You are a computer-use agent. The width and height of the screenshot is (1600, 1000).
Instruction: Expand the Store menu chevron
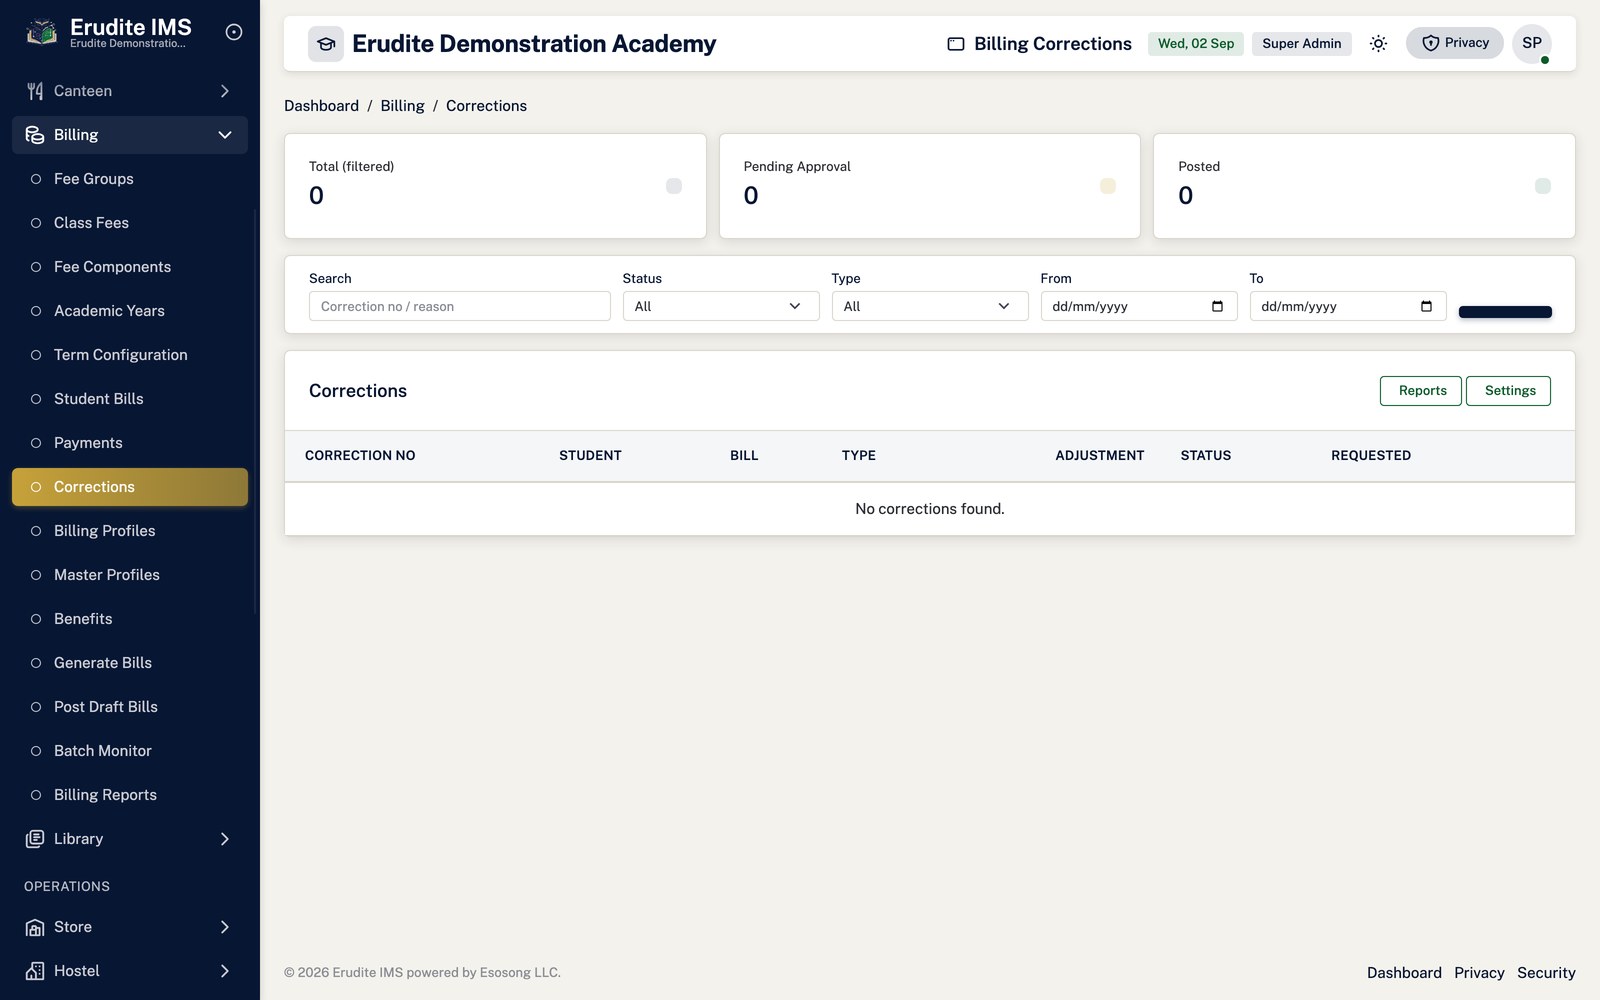pyautogui.click(x=225, y=927)
